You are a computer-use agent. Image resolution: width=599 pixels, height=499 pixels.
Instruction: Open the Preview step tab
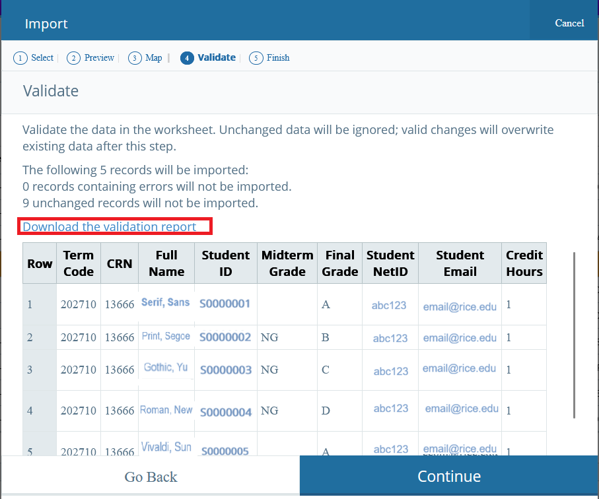click(x=91, y=58)
